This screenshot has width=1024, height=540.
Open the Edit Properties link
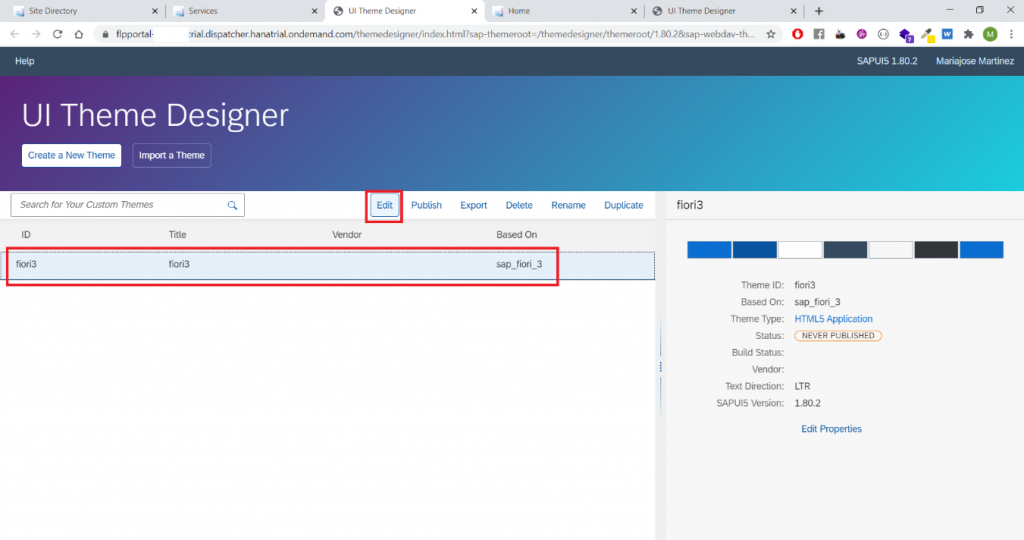pos(831,429)
